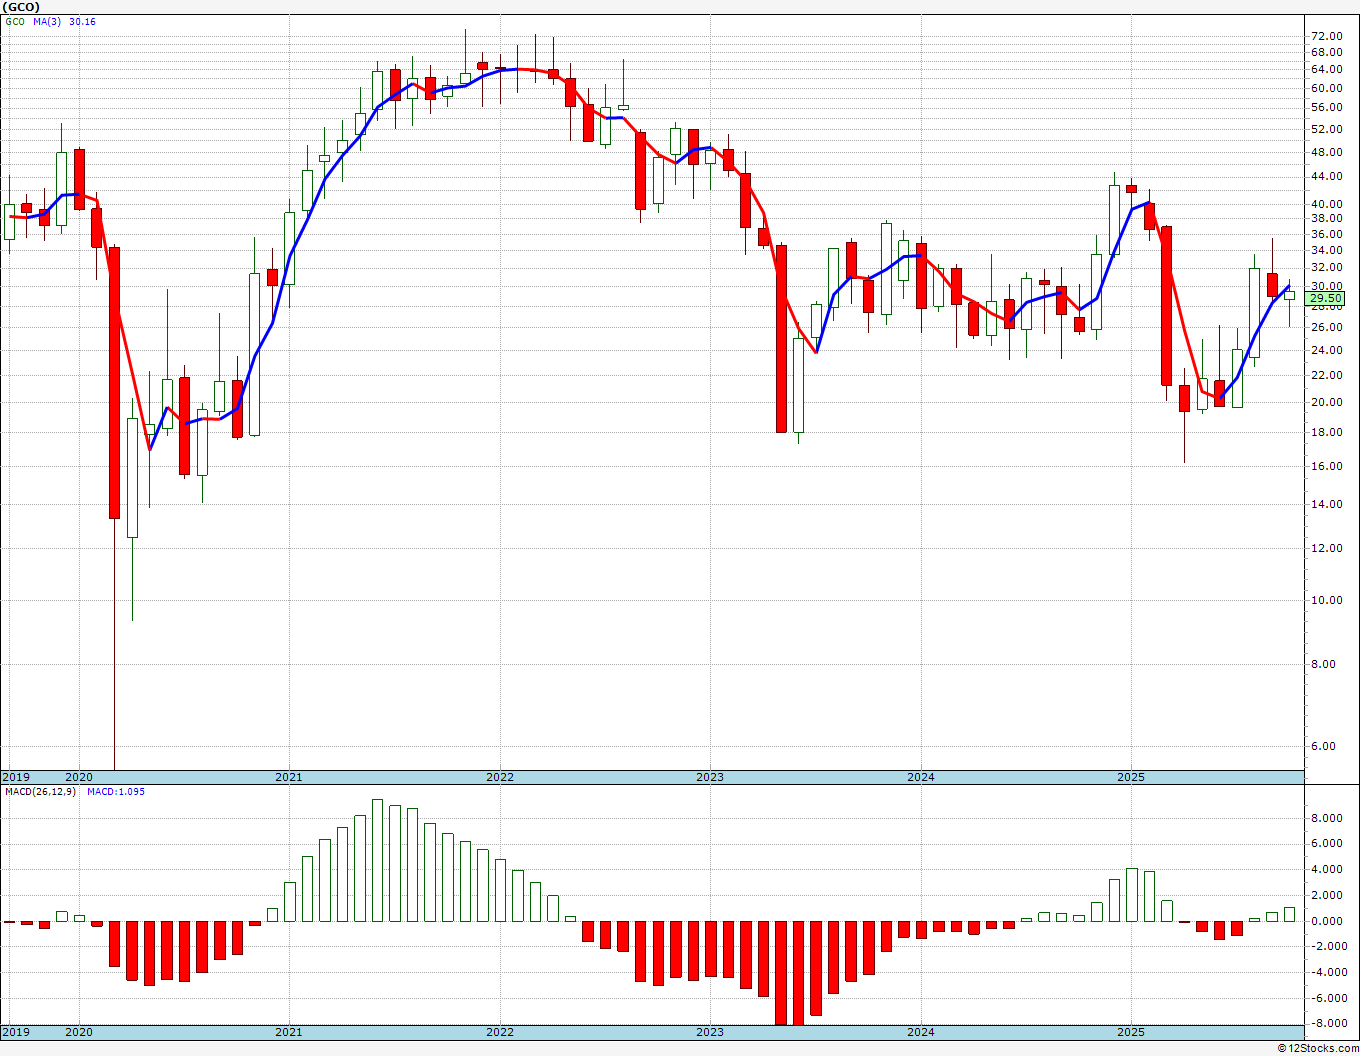1360x1056 pixels.
Task: Select 22.00 on the price axis
Action: [x=1327, y=375]
